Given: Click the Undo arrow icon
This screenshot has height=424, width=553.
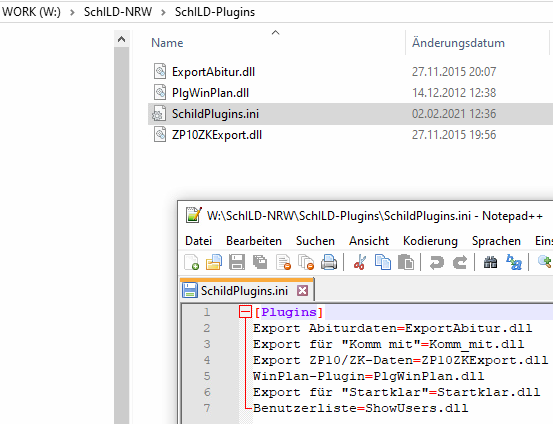Looking at the screenshot, I should [437, 262].
